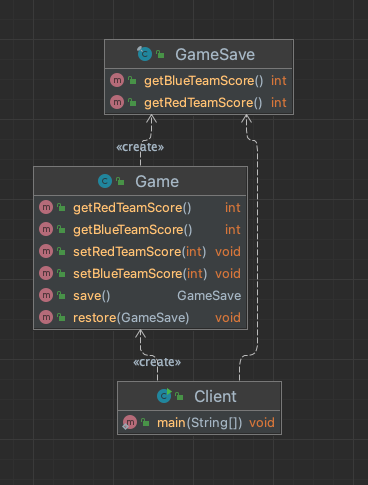Viewport: 368px width, 485px height.
Task: Click static method icon of main(String[])
Action: coord(129,423)
